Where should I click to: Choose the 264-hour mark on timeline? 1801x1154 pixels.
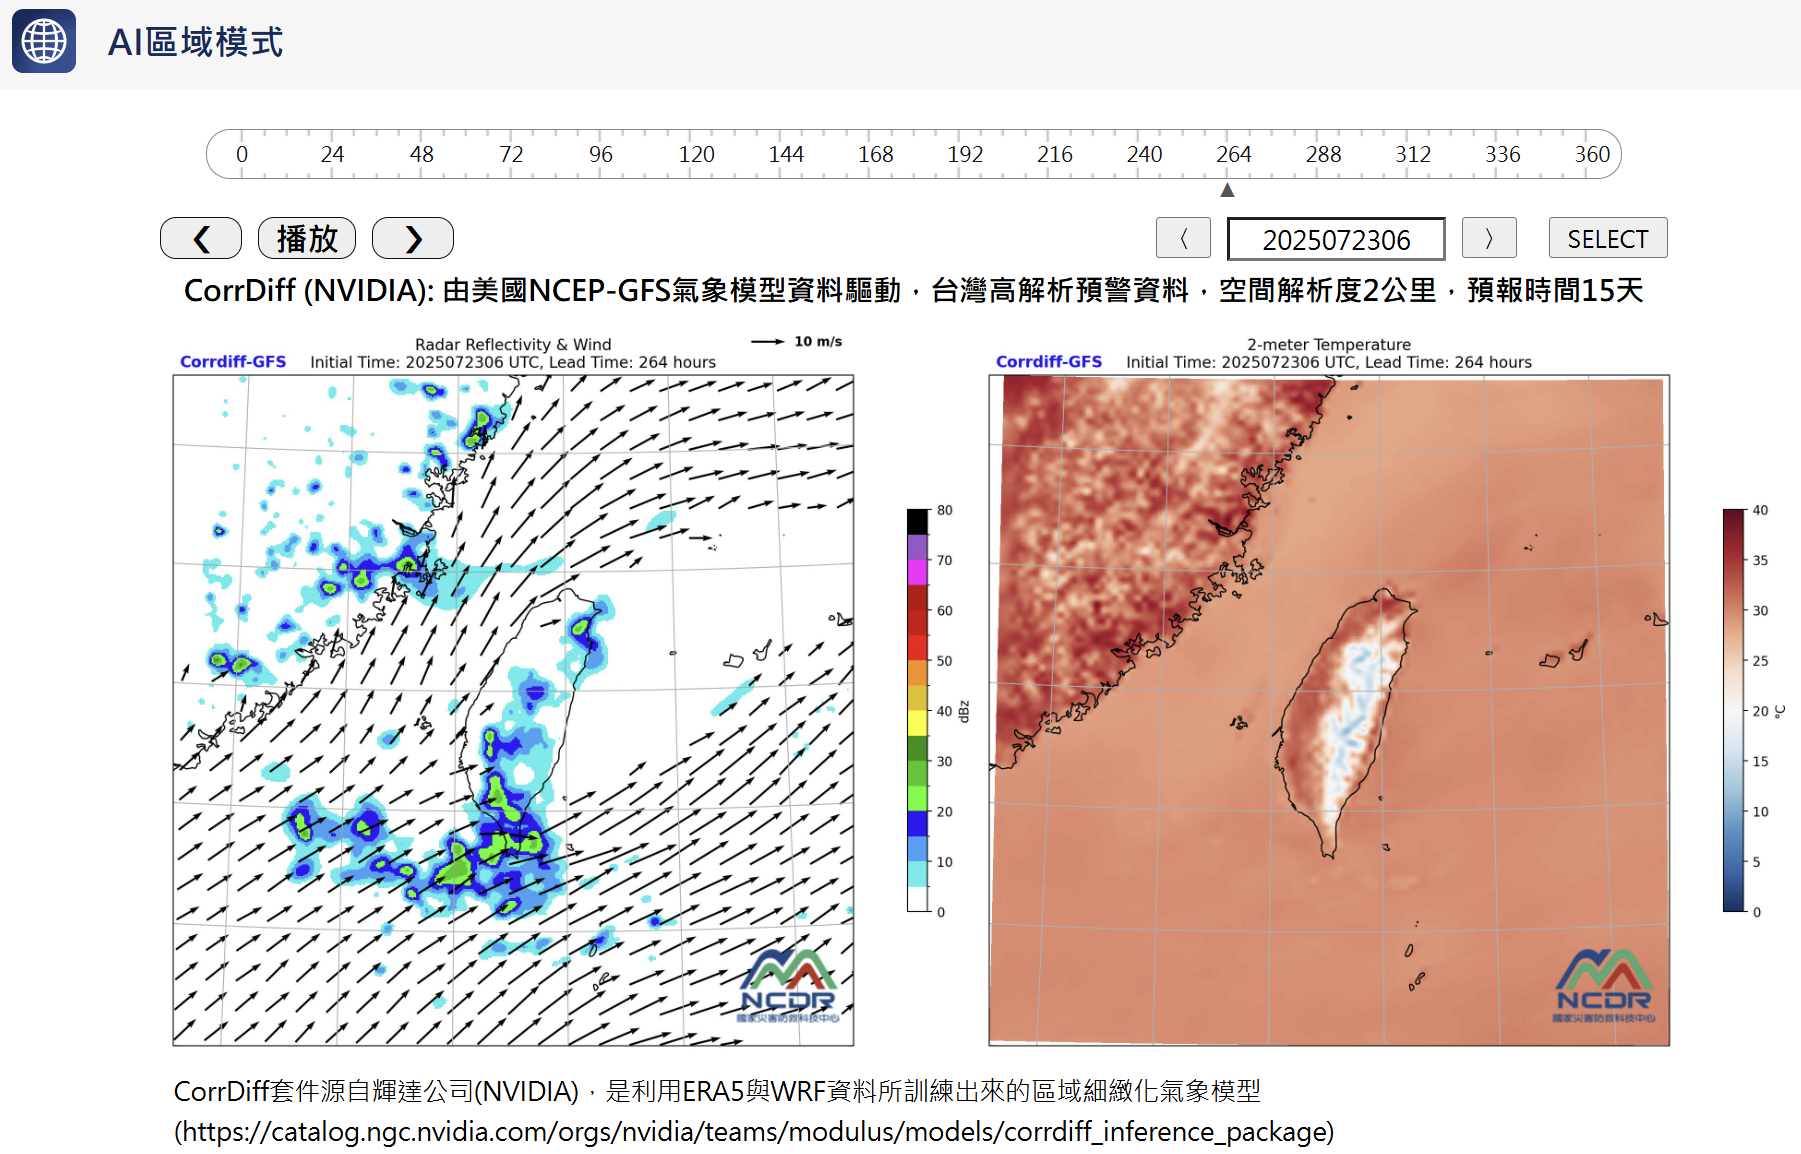[x=1233, y=154]
